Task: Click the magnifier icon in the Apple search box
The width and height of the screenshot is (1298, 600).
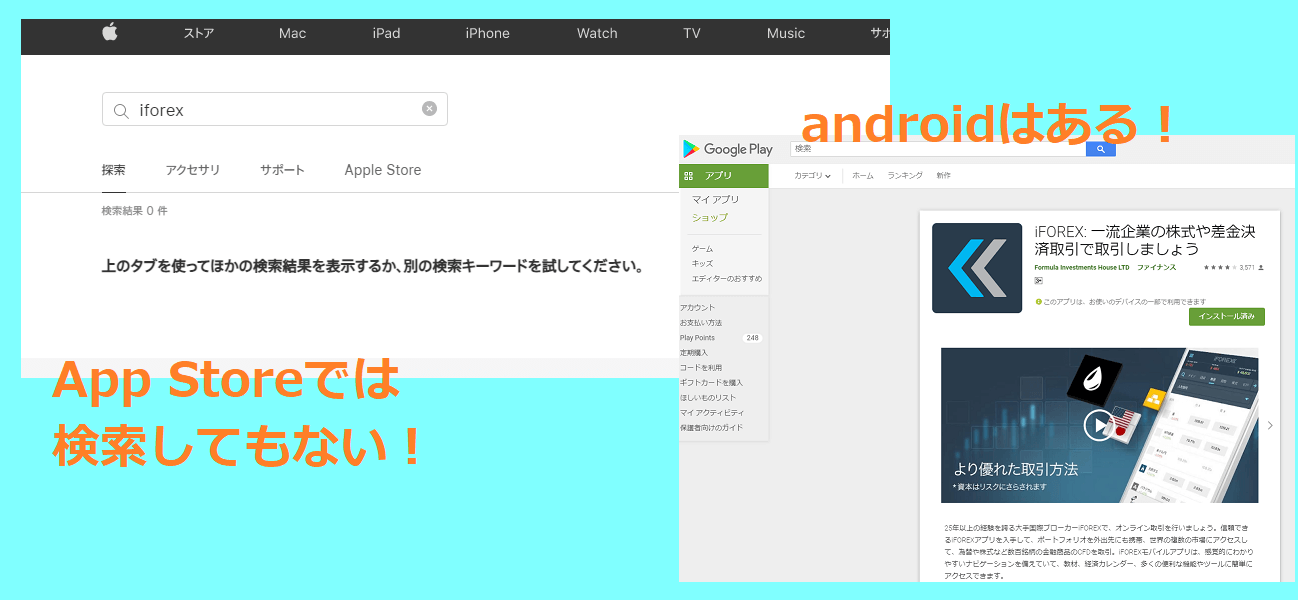Action: coord(121,111)
